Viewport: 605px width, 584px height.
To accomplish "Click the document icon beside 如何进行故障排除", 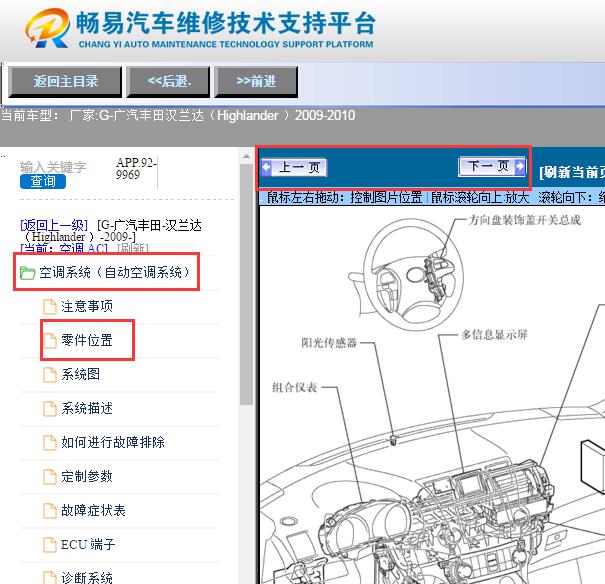I will (x=49, y=442).
